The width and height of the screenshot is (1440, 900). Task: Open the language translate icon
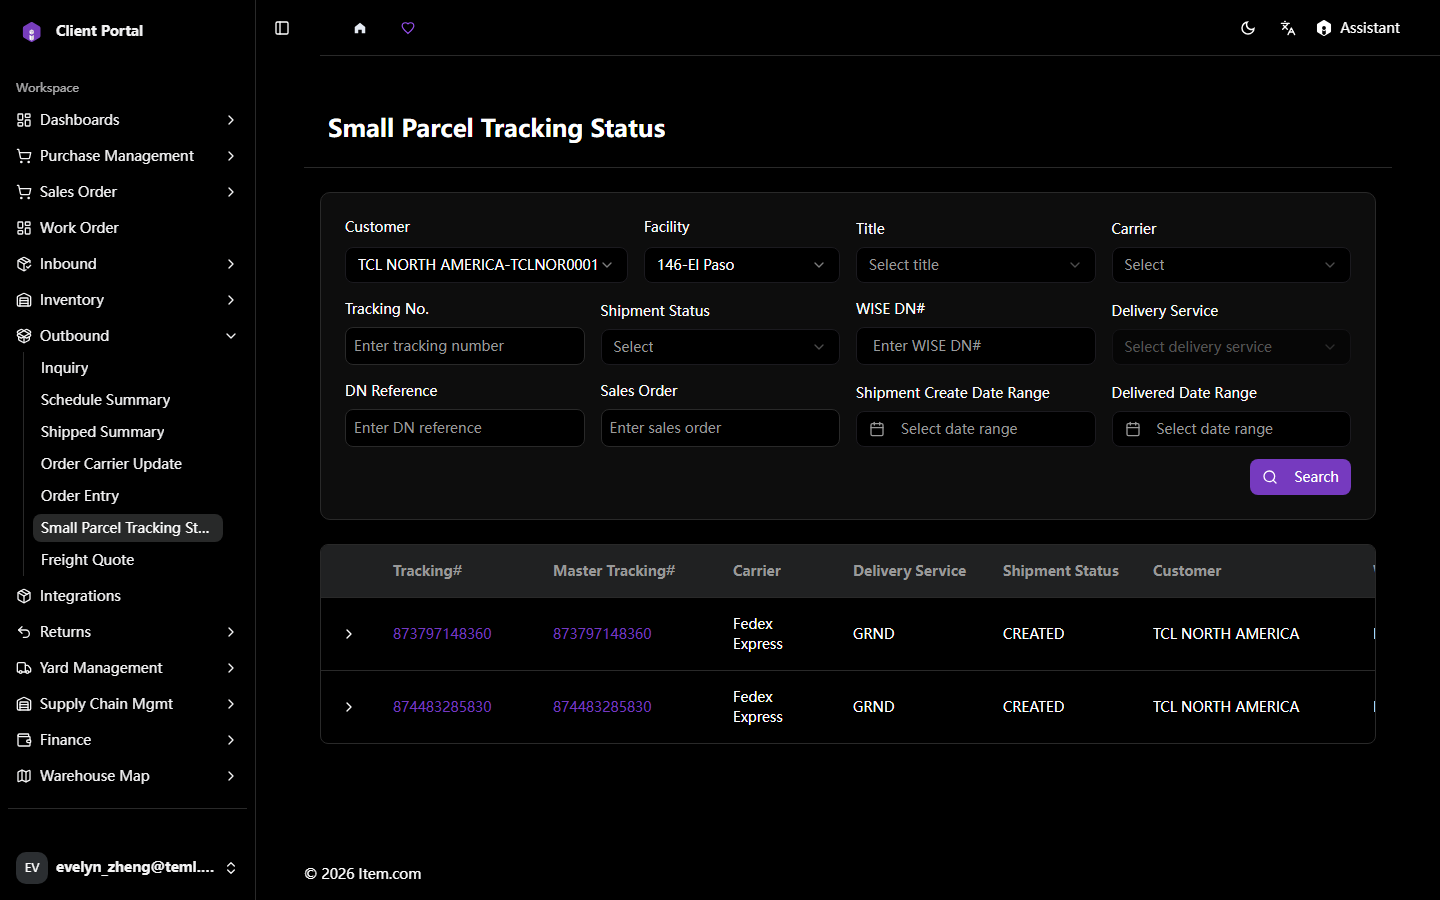(1288, 28)
